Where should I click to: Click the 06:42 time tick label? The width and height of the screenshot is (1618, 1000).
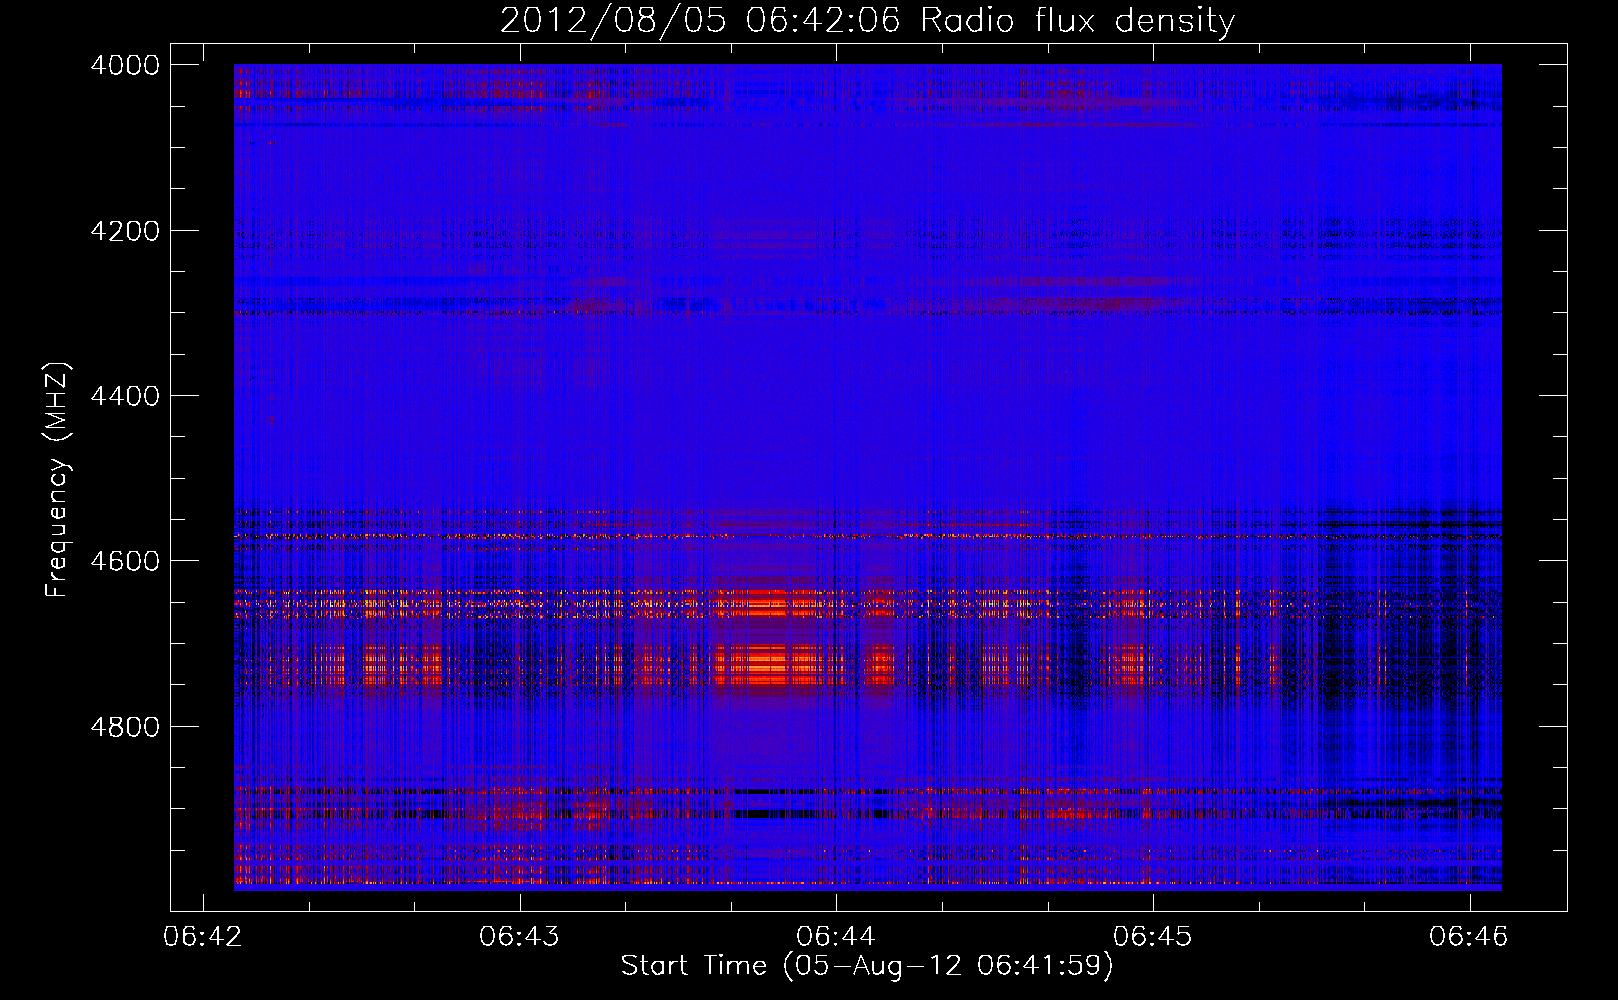click(203, 937)
